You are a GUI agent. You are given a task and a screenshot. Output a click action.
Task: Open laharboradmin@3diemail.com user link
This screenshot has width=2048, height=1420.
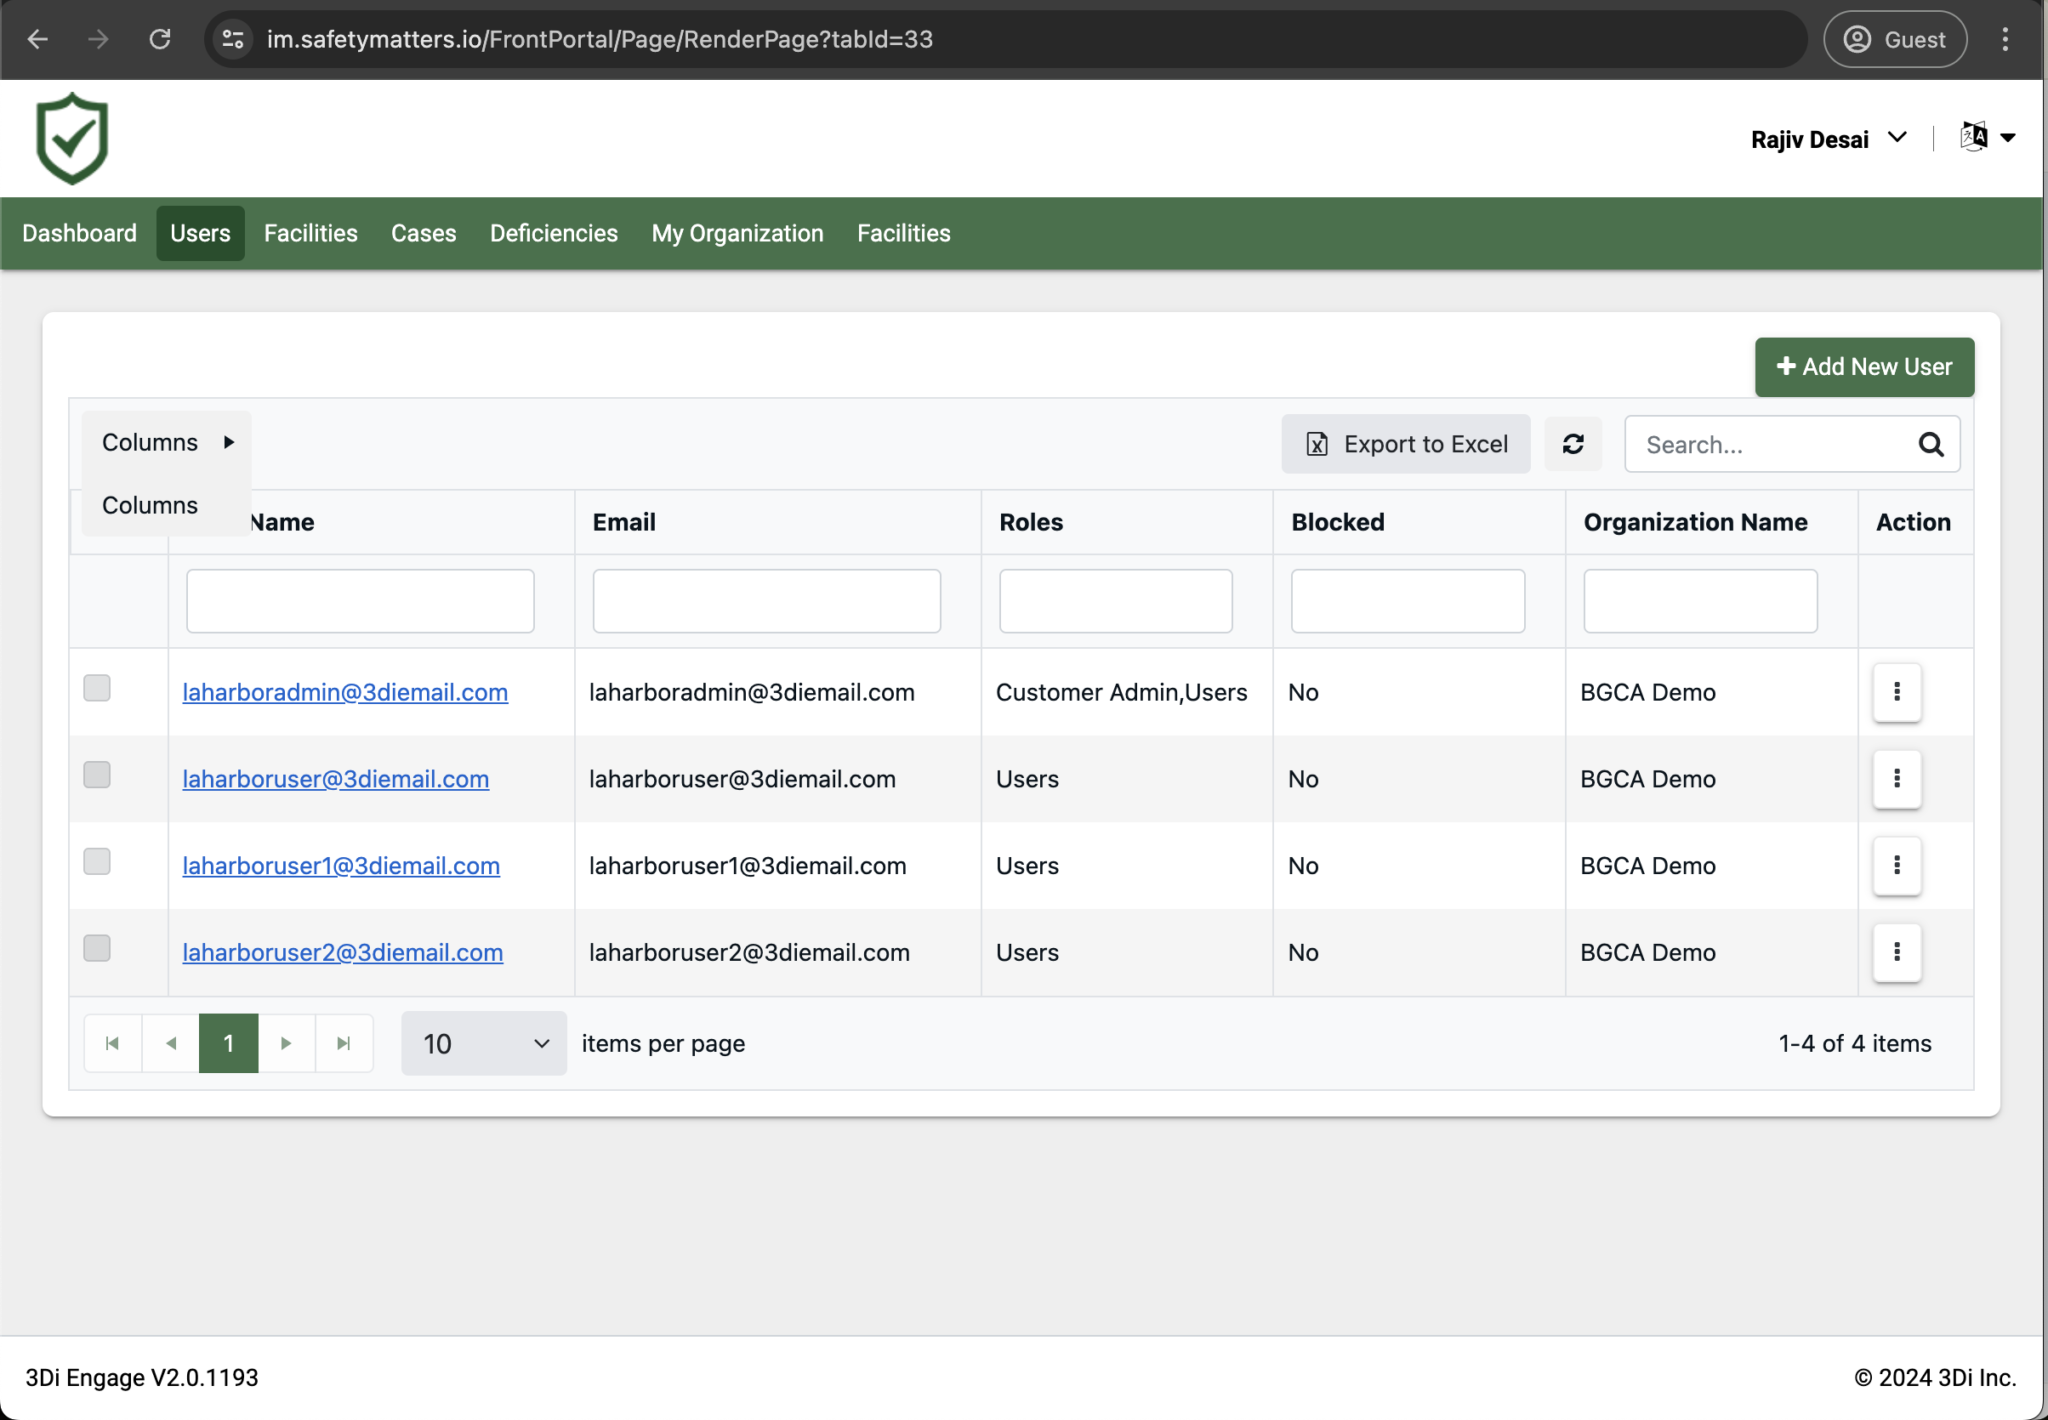pos(345,692)
